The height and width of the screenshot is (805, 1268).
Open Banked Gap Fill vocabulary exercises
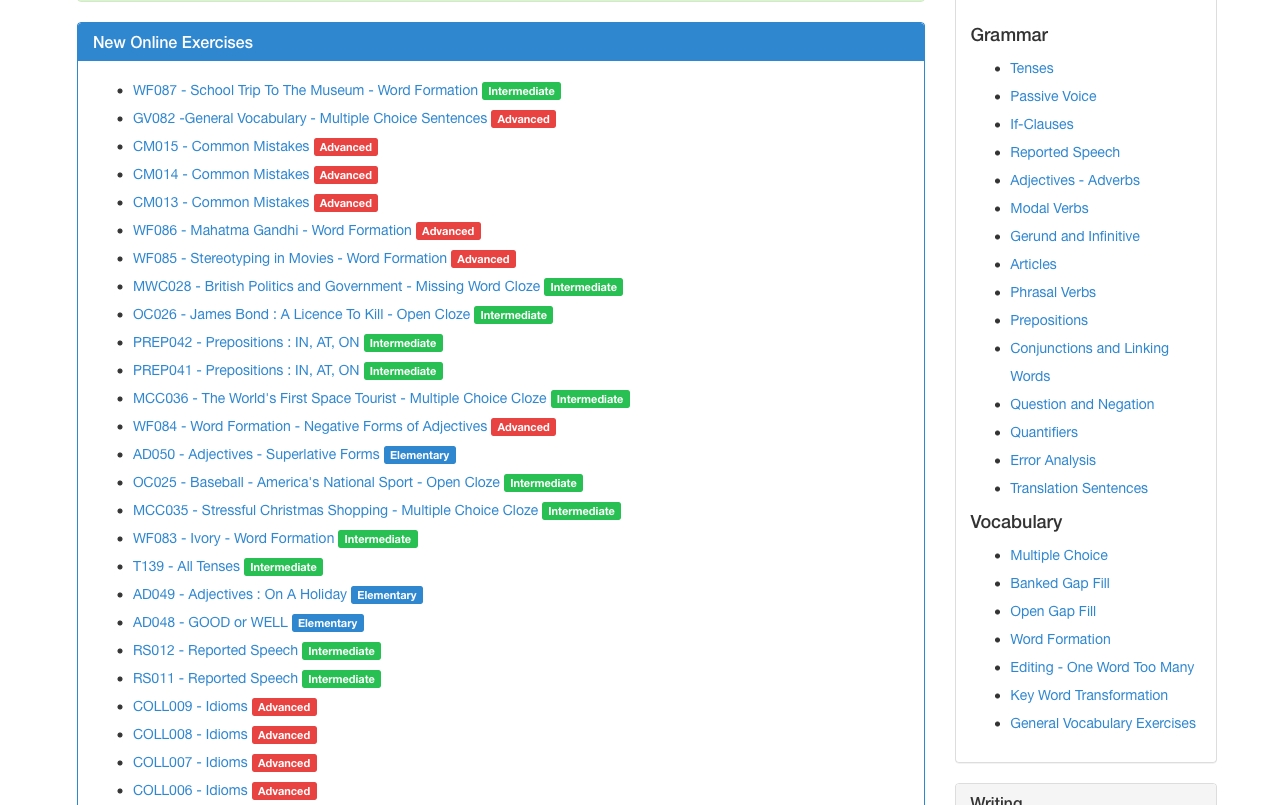(x=1059, y=583)
